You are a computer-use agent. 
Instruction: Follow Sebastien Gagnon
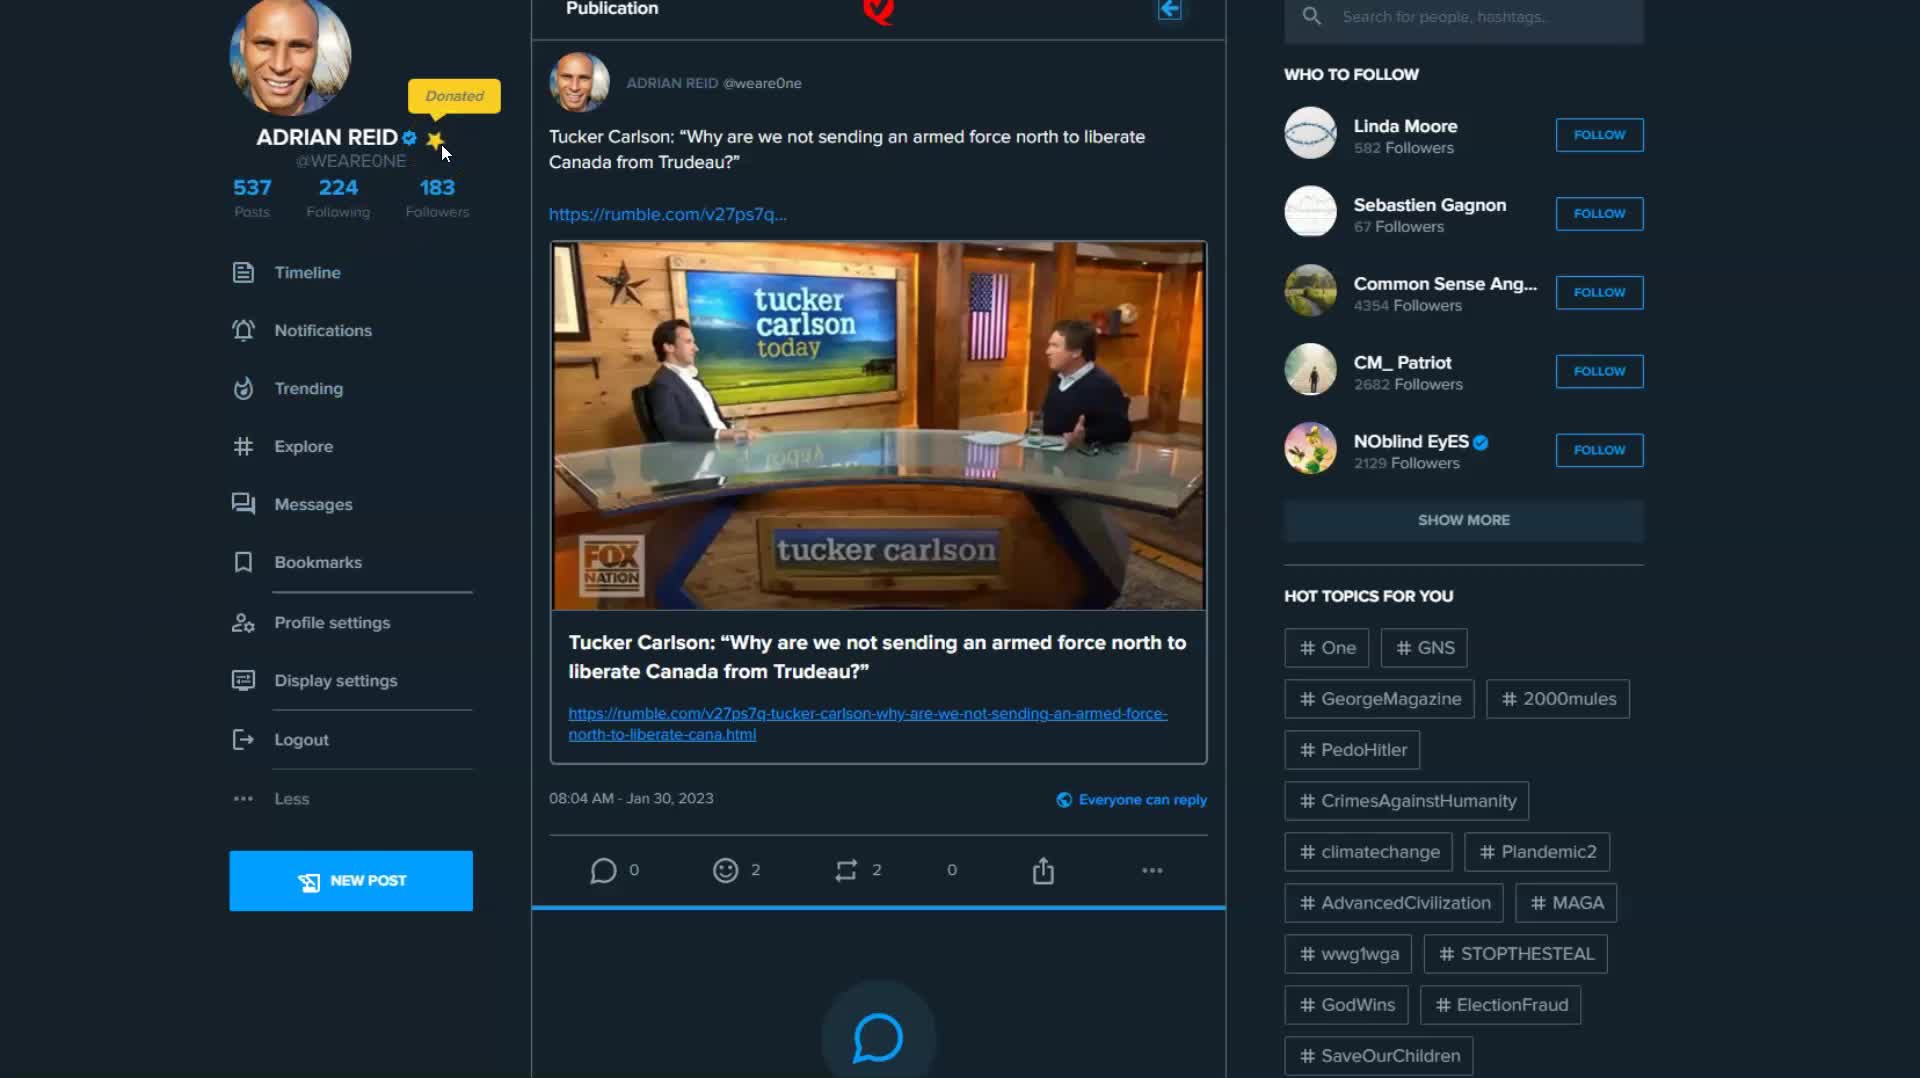tap(1599, 214)
